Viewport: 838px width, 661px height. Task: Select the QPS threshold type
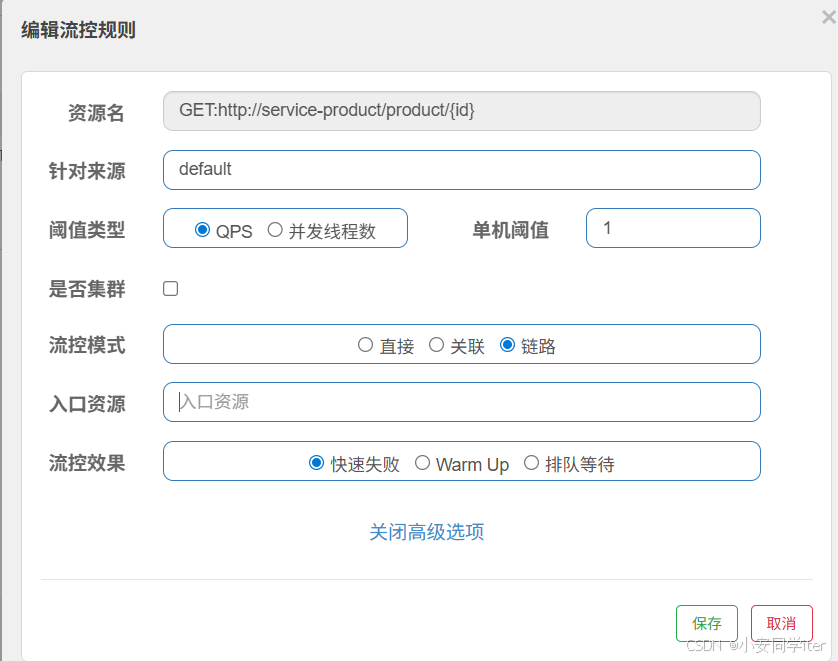click(x=202, y=230)
